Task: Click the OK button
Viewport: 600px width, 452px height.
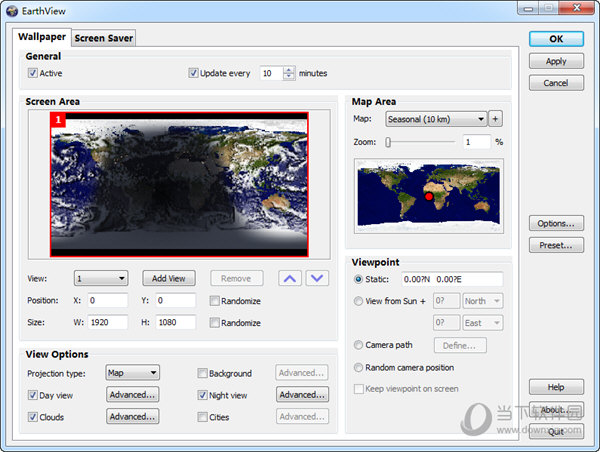Action: [x=556, y=39]
